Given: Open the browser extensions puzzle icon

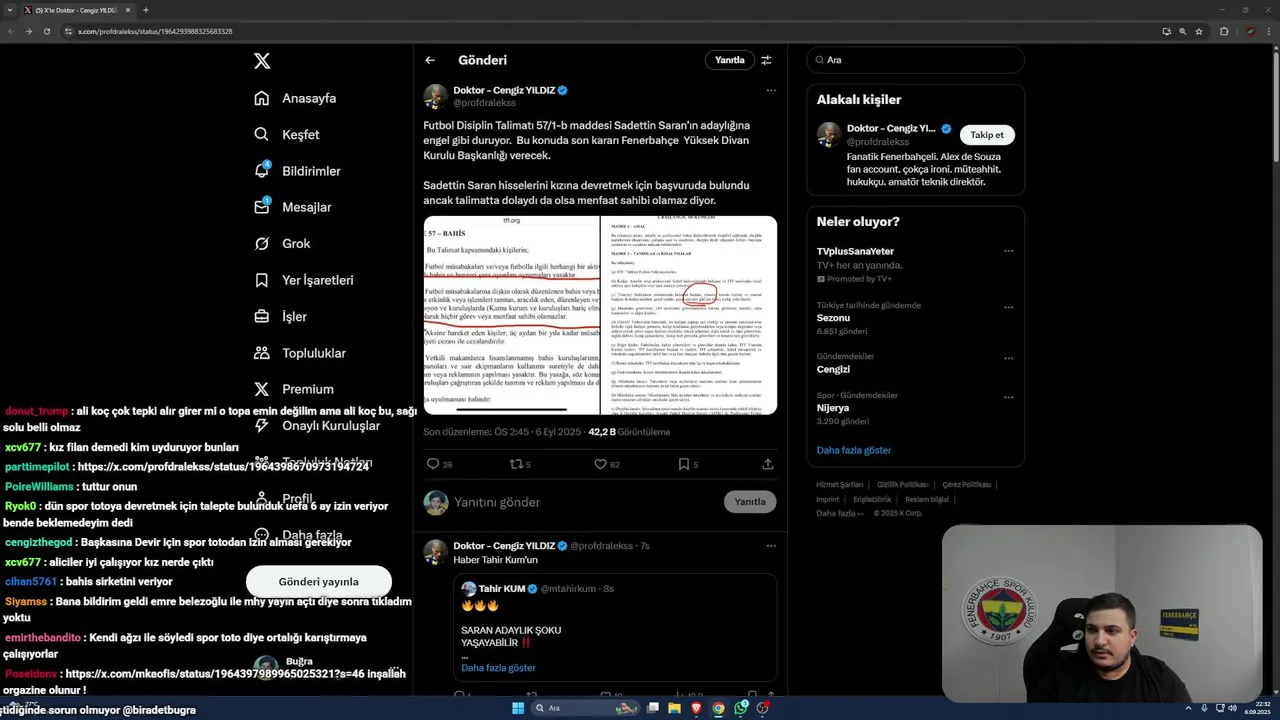Looking at the screenshot, I should [1224, 31].
